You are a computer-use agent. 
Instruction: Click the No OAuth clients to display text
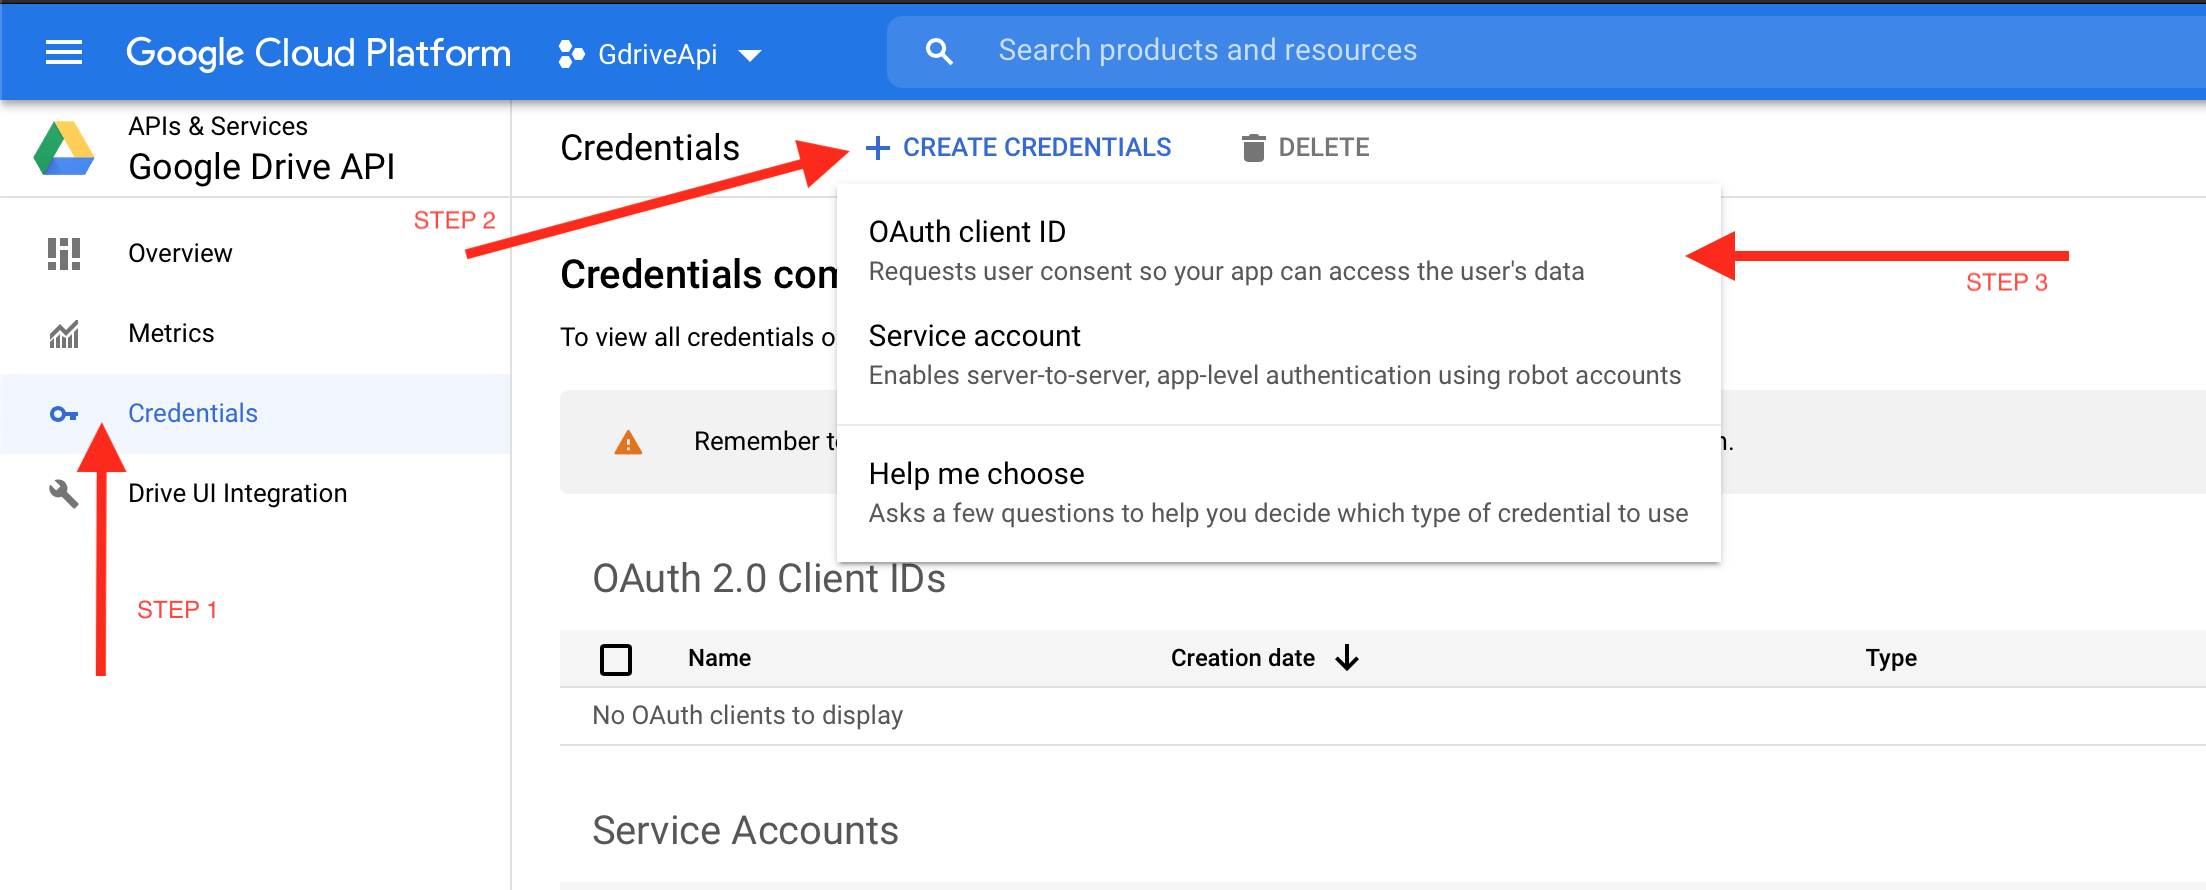(747, 715)
